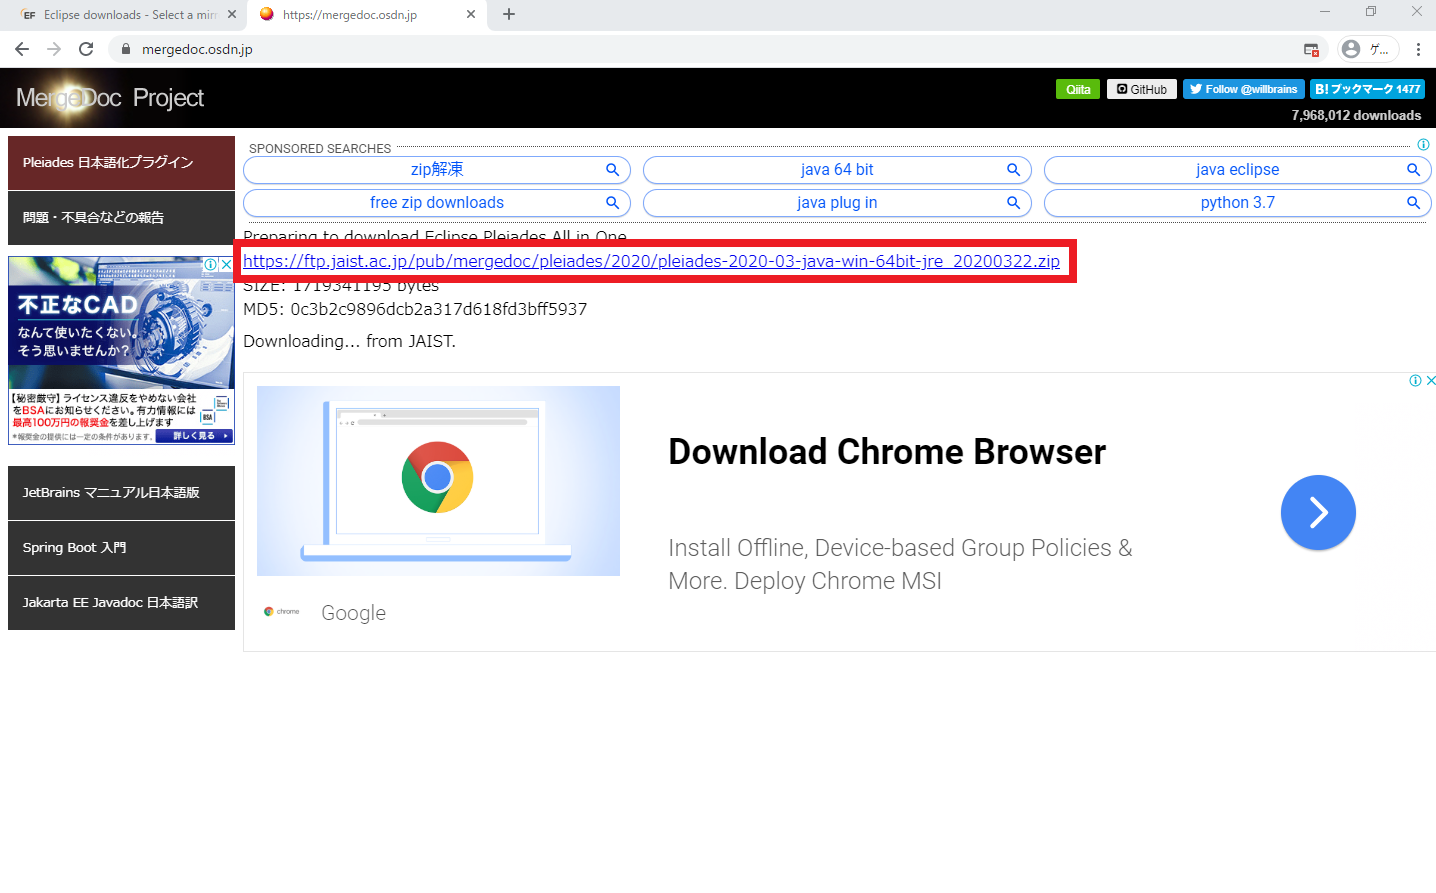Click the Google advertiser label
Screen dimensions: 1436x893
[x=353, y=613]
